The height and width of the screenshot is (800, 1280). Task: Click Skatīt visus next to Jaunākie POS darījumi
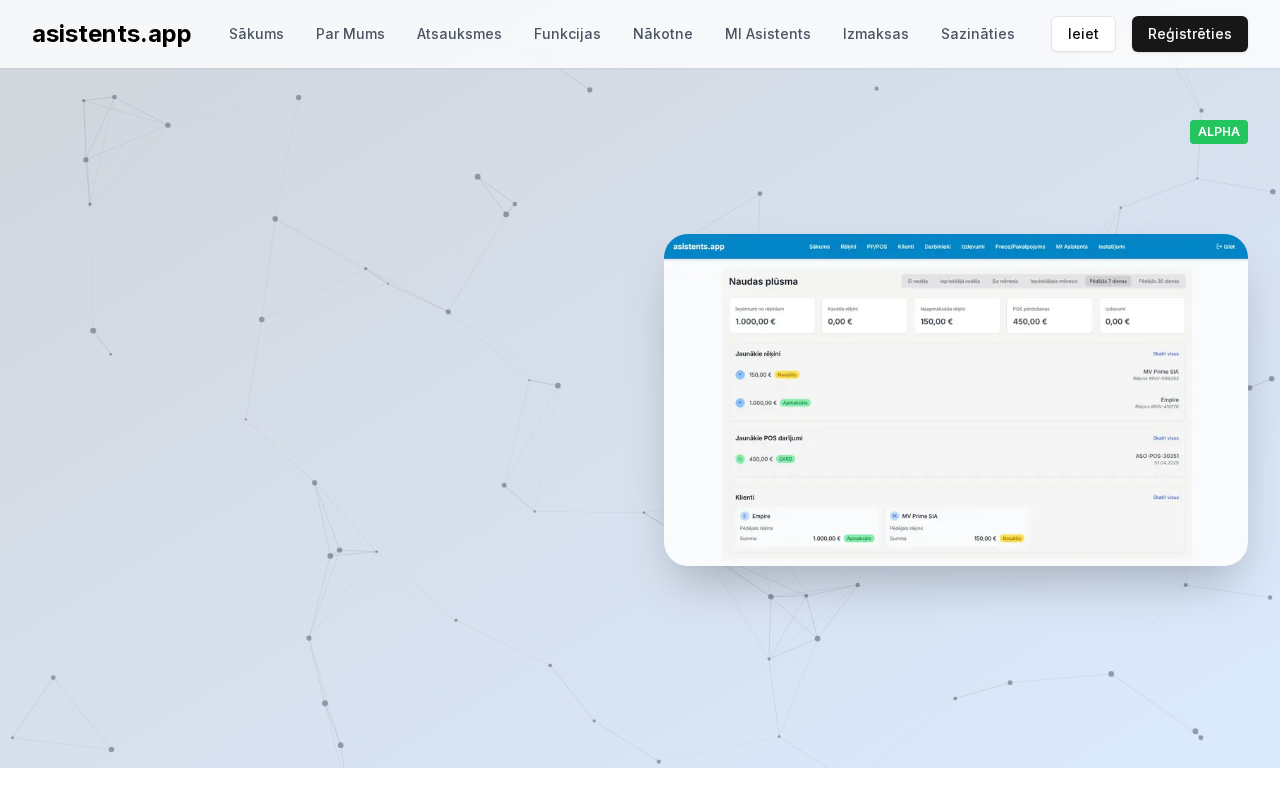(1166, 438)
